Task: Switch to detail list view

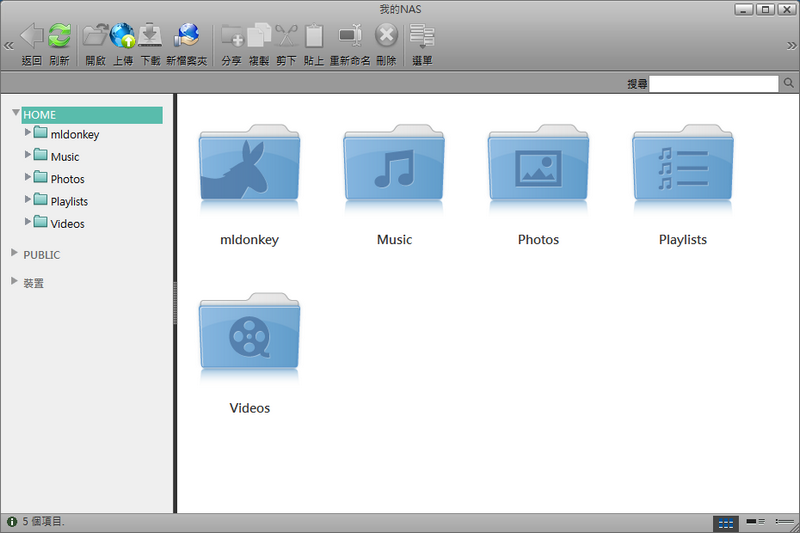Action: [784, 522]
